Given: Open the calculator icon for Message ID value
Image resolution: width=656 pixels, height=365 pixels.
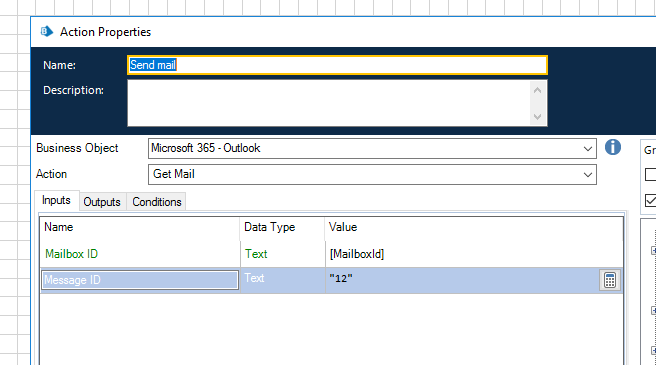Looking at the screenshot, I should (610, 280).
